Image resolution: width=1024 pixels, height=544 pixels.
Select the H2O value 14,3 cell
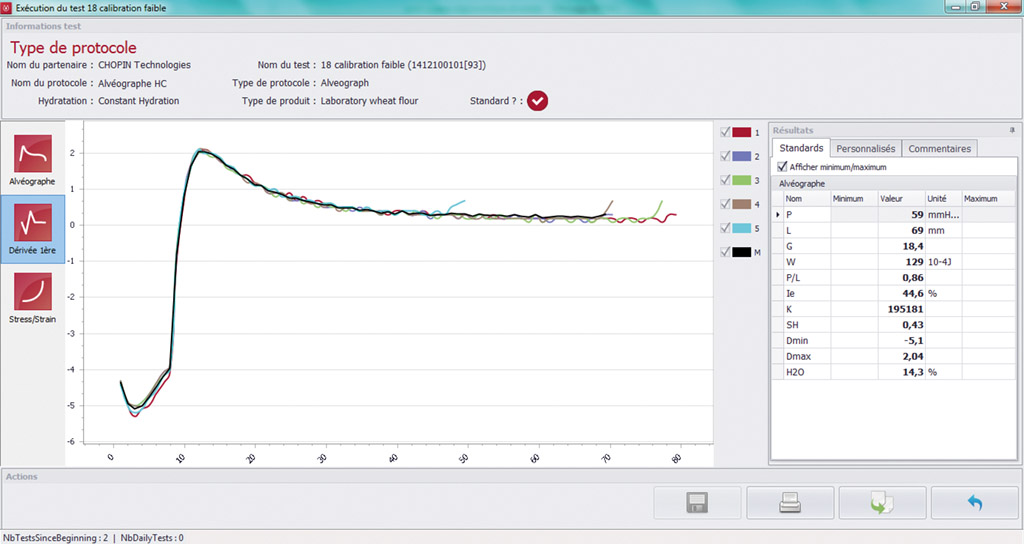tap(901, 372)
